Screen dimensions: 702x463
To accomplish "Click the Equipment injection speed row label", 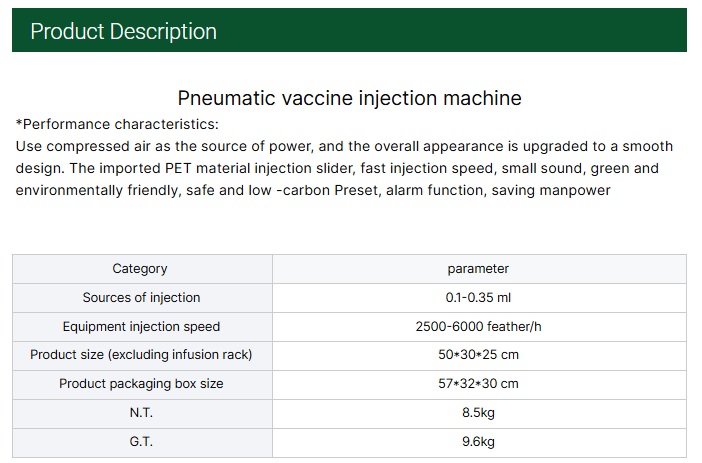I will click(x=141, y=326).
